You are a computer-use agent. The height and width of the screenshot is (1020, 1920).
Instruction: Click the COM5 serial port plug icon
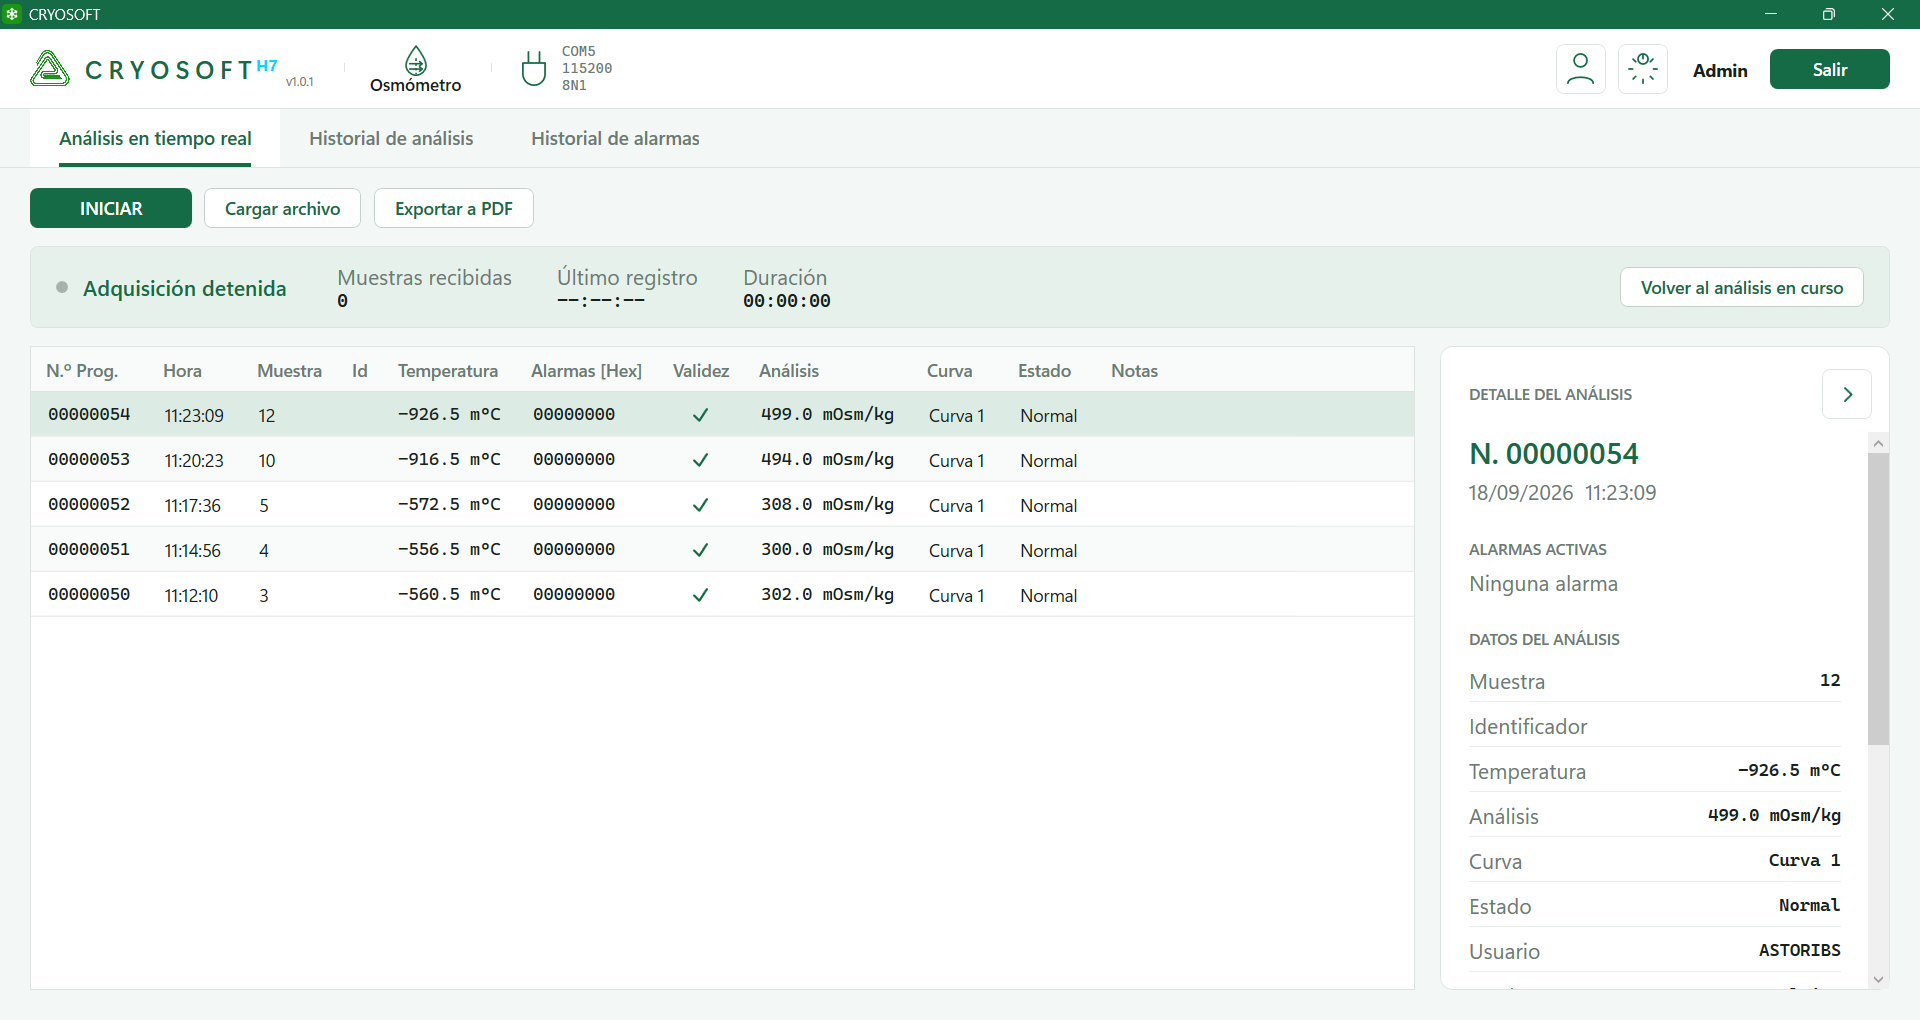[534, 68]
